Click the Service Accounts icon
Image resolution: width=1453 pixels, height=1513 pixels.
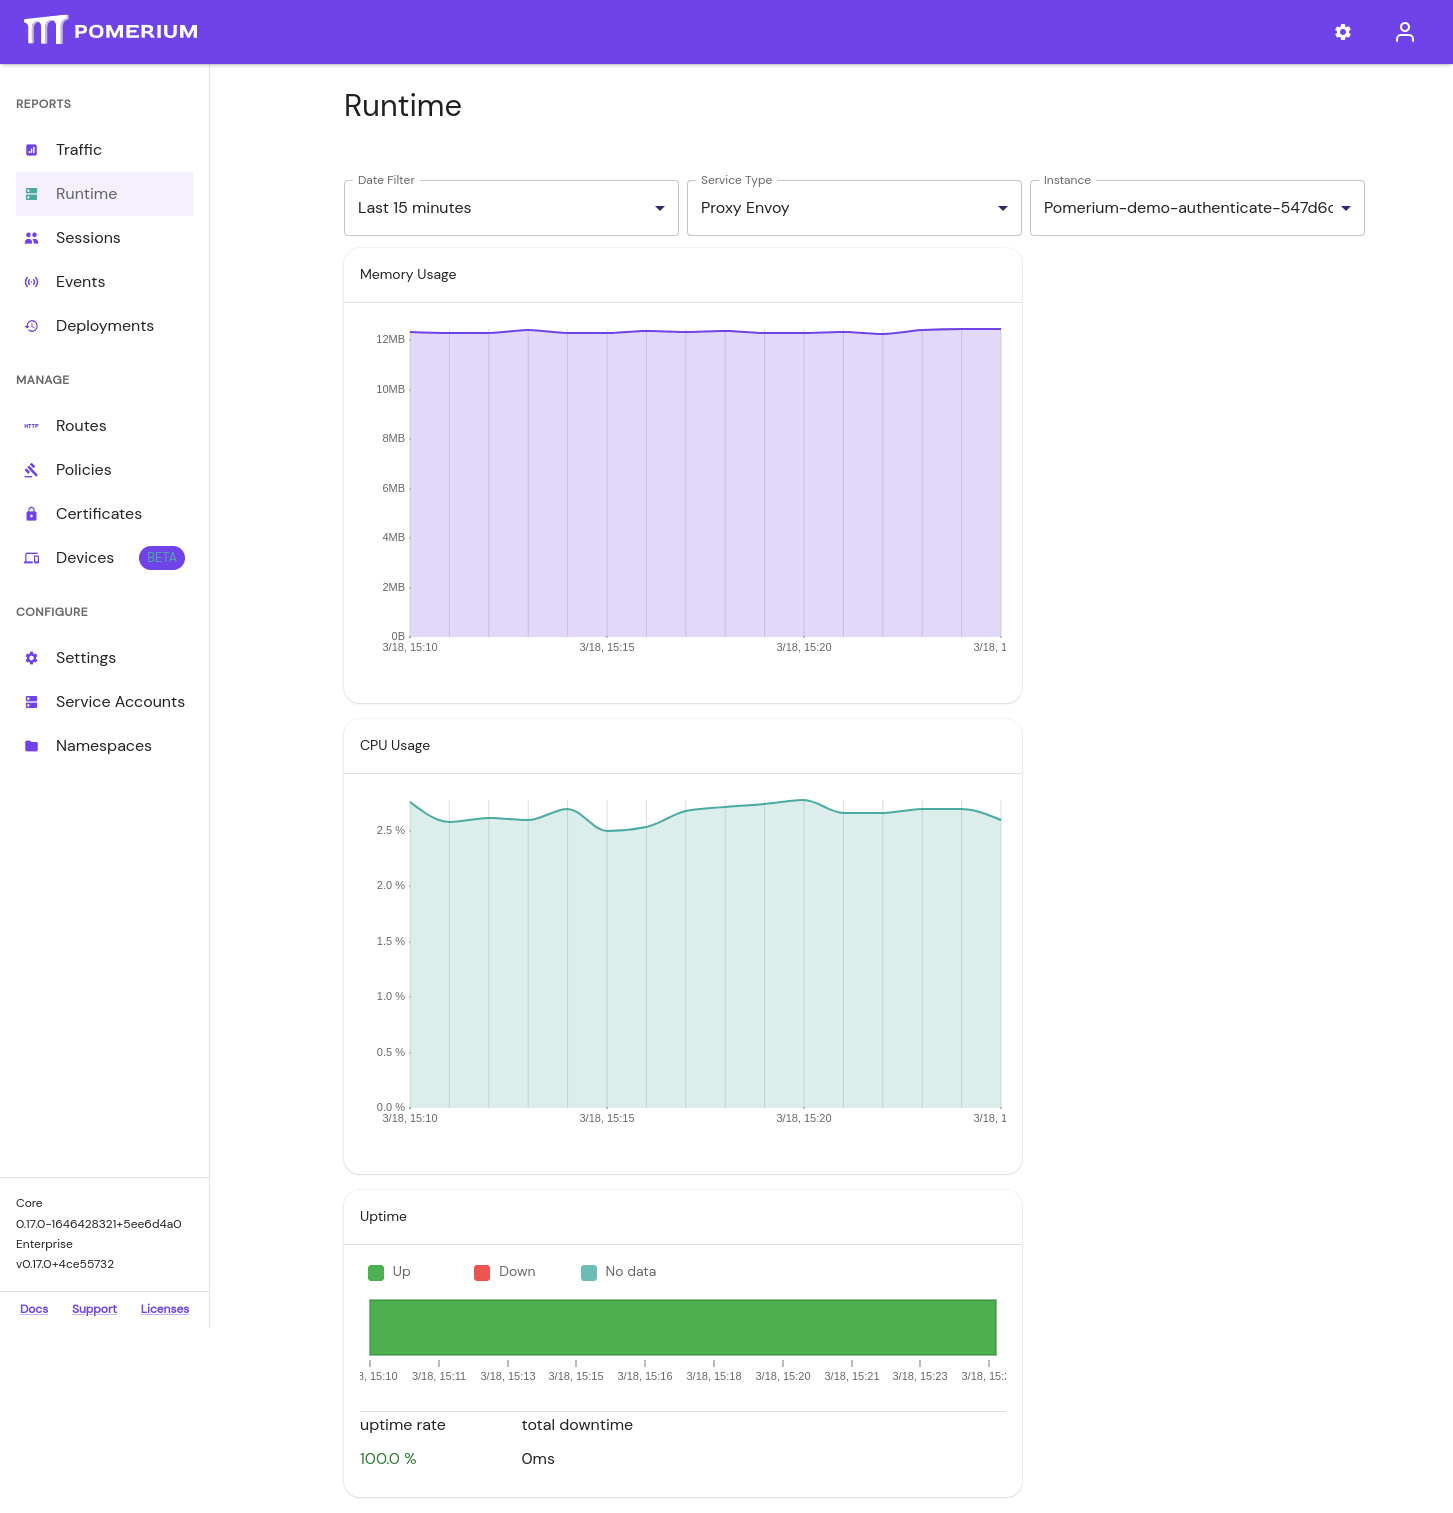click(x=32, y=702)
